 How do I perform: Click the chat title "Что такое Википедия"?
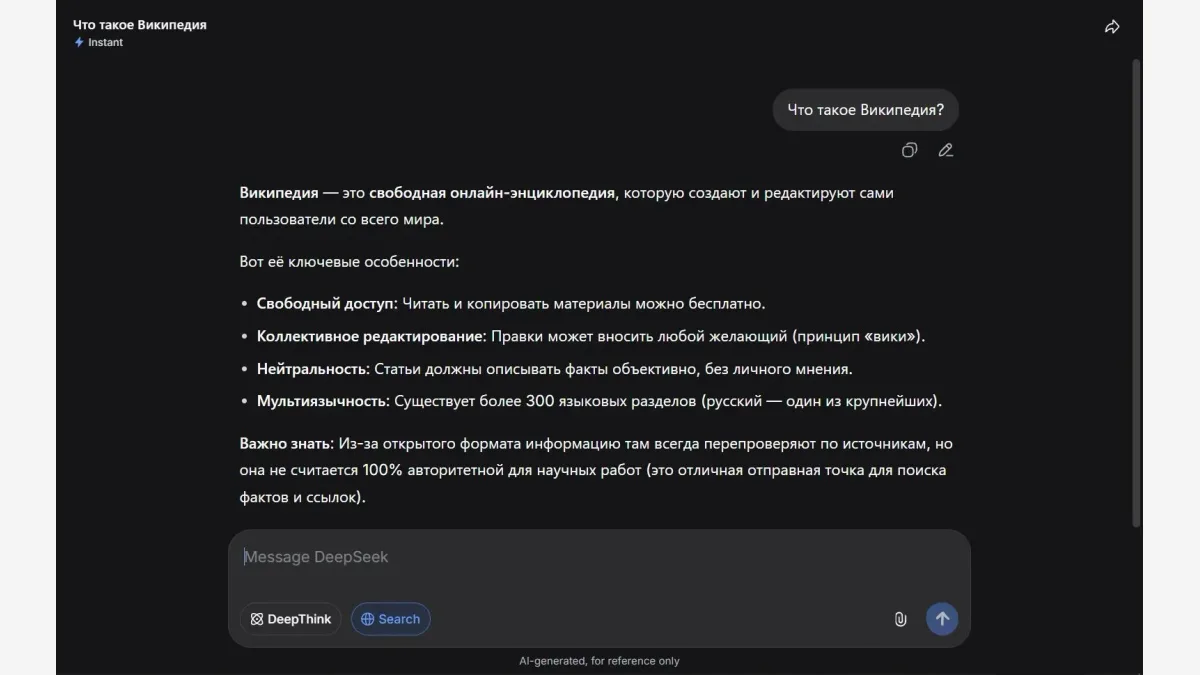point(140,25)
